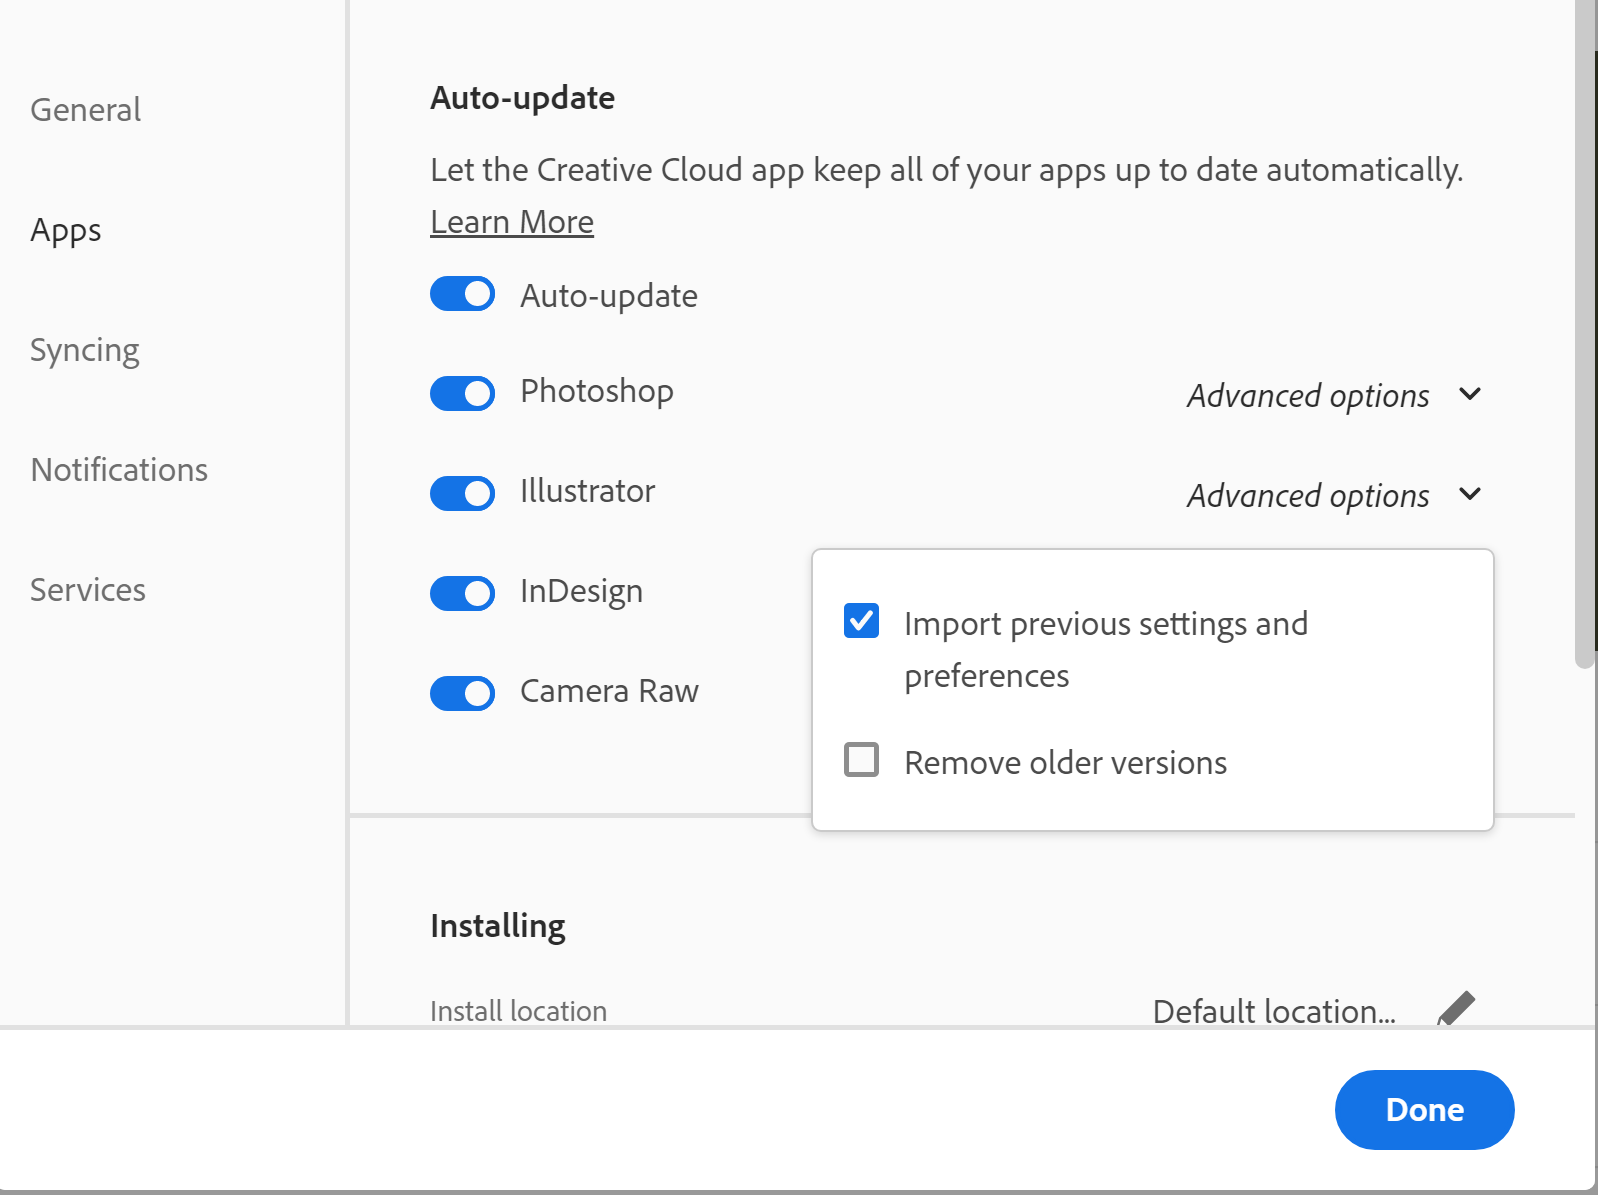Click the Learn More link
This screenshot has height=1195, width=1598.
[x=511, y=221]
